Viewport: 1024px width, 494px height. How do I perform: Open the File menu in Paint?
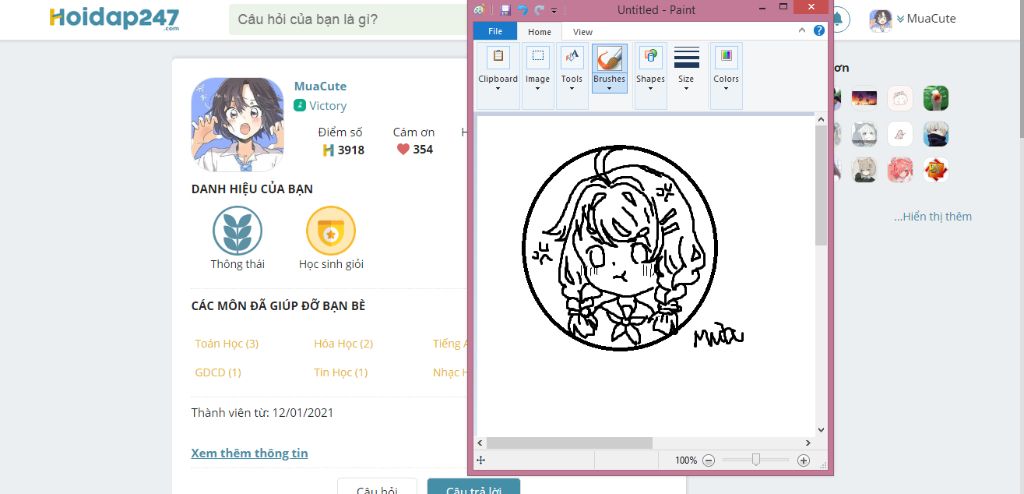click(495, 31)
